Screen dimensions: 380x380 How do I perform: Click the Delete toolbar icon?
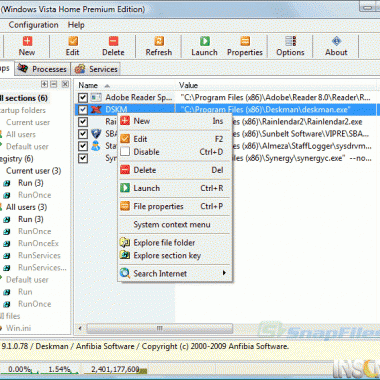coord(113,41)
